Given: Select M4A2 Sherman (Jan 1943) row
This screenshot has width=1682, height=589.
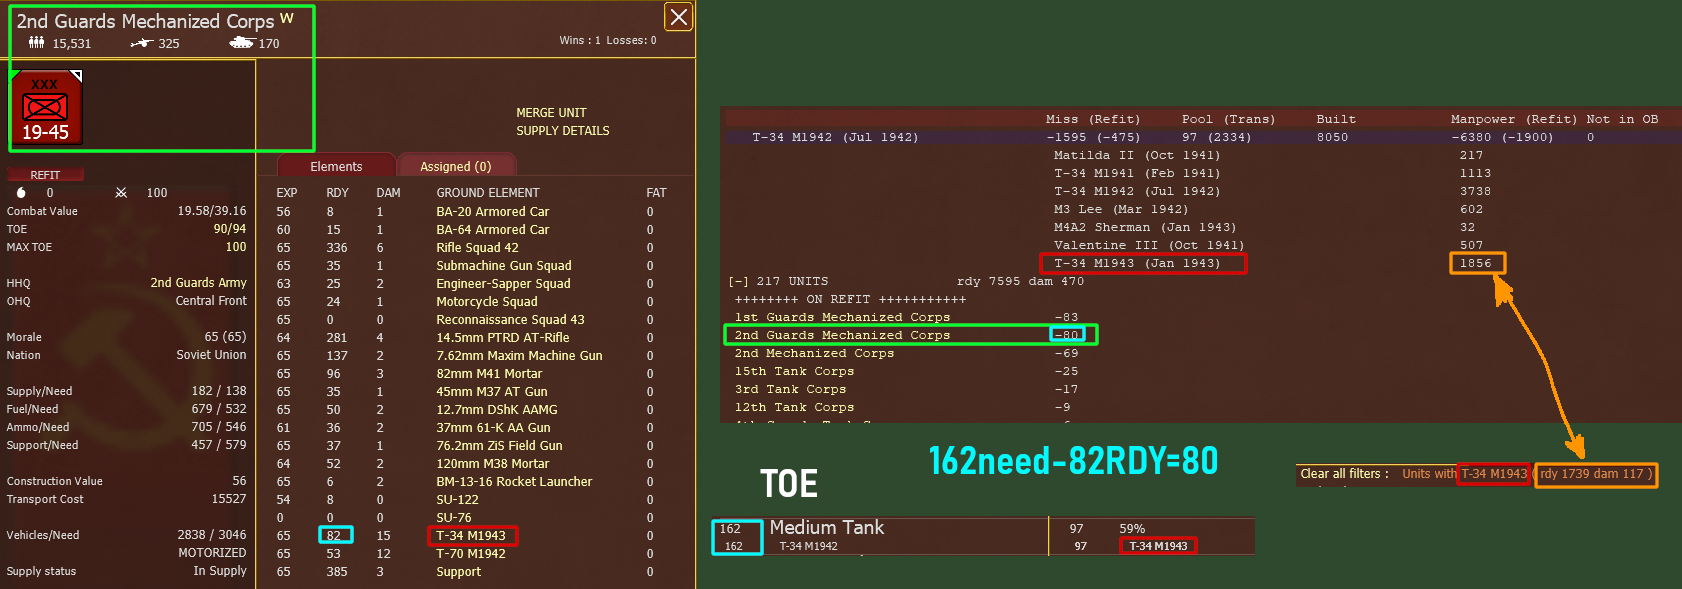Looking at the screenshot, I should [x=1145, y=228].
